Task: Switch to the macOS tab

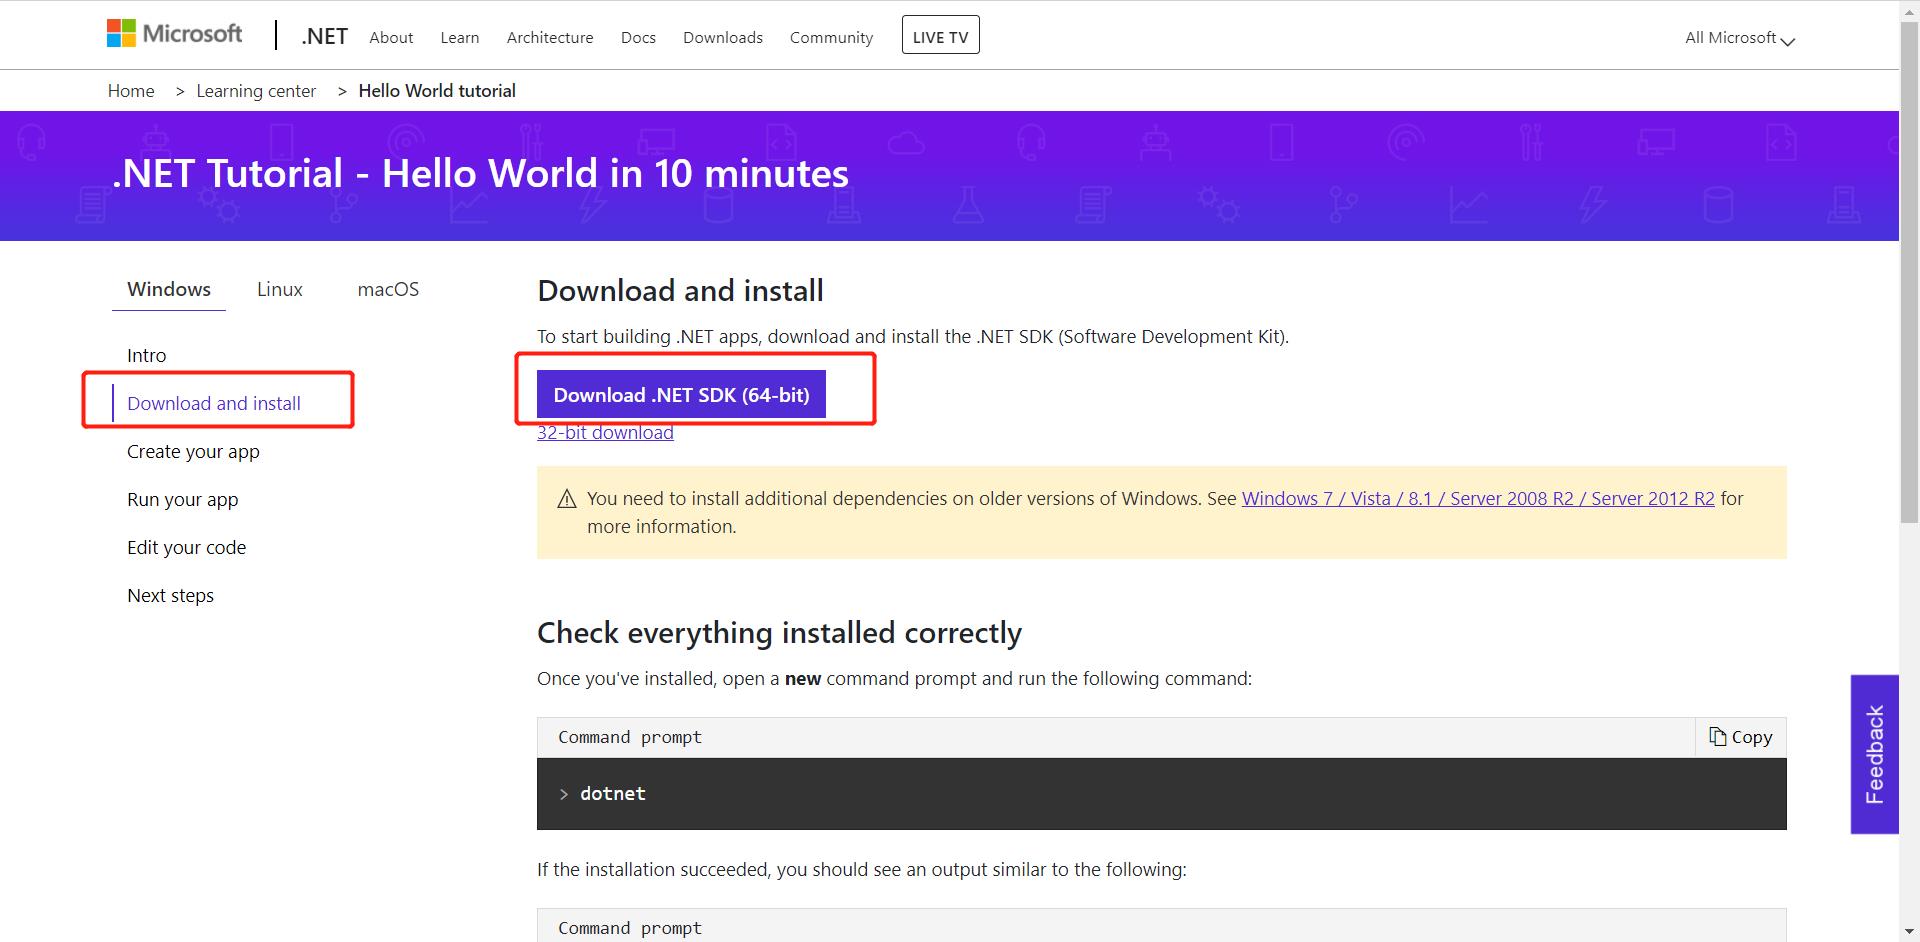Action: 388,289
